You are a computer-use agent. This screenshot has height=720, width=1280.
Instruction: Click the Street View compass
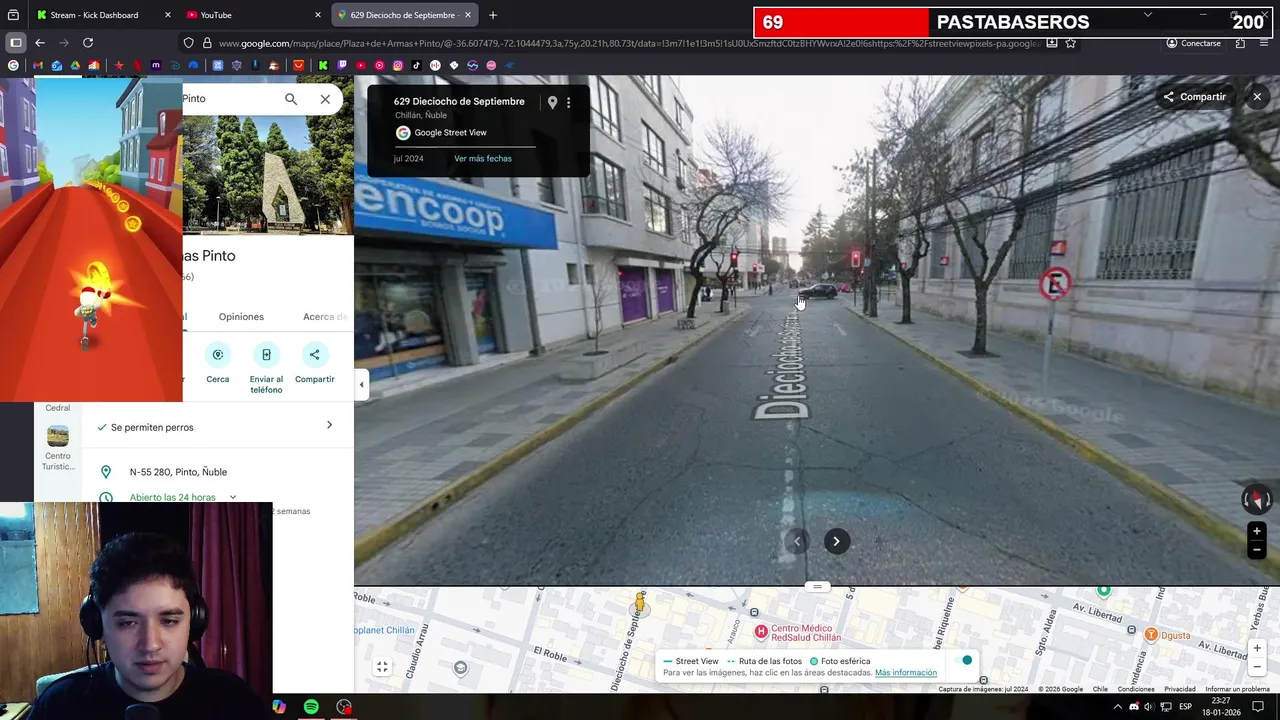(x=1257, y=498)
